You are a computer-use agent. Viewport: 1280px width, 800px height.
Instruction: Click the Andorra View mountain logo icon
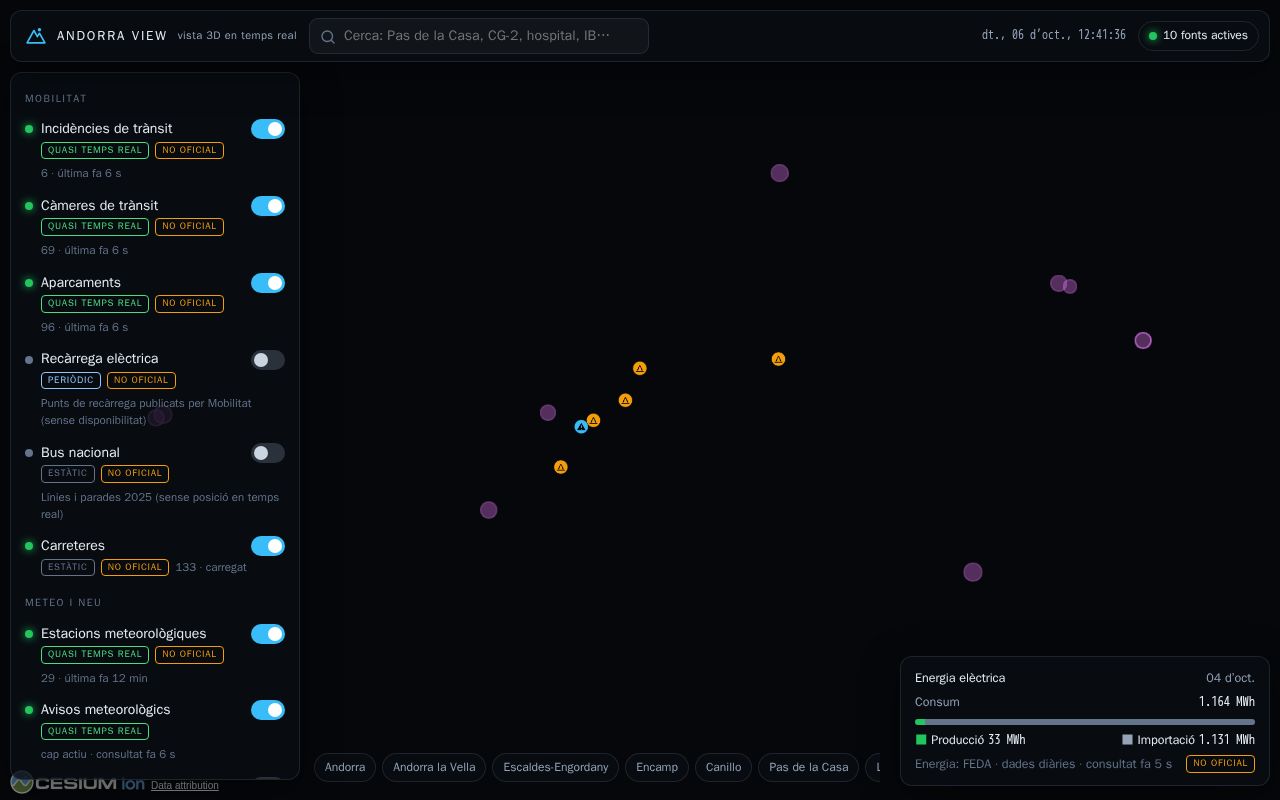coord(36,36)
